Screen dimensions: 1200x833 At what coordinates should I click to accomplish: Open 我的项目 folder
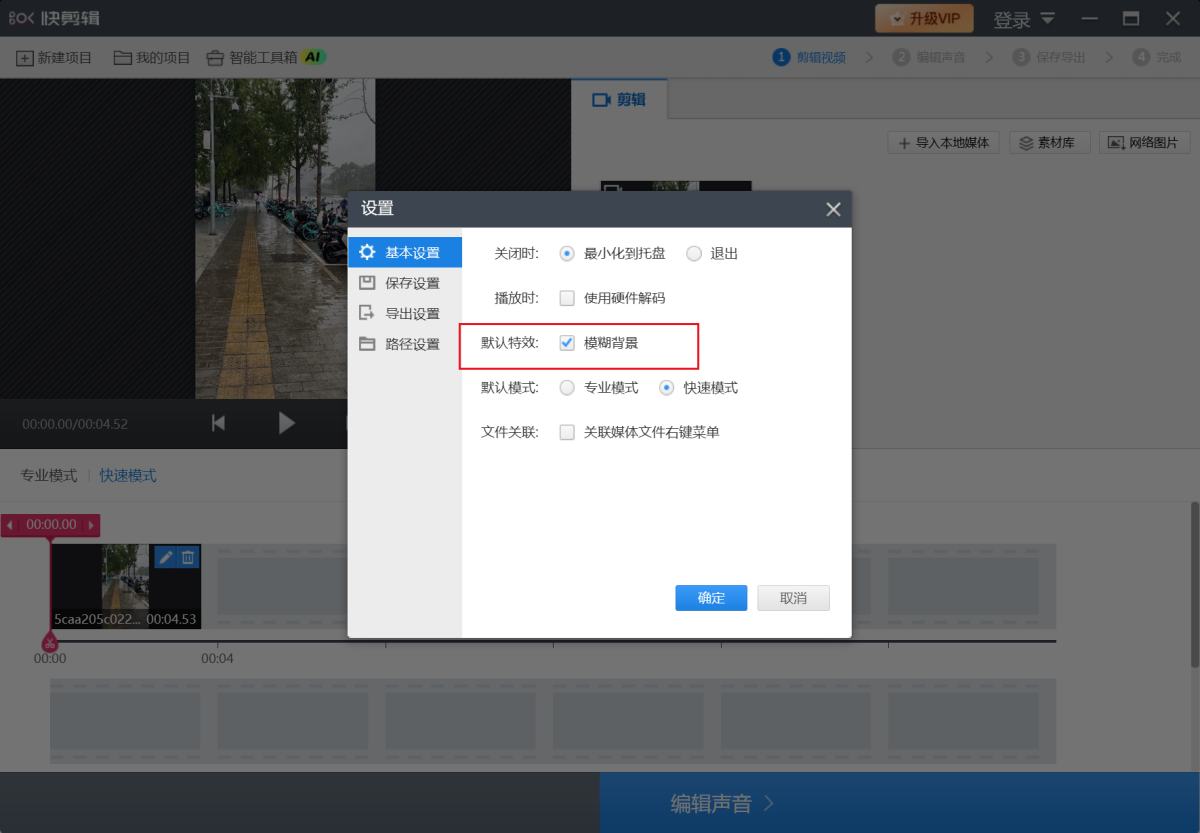click(x=152, y=58)
